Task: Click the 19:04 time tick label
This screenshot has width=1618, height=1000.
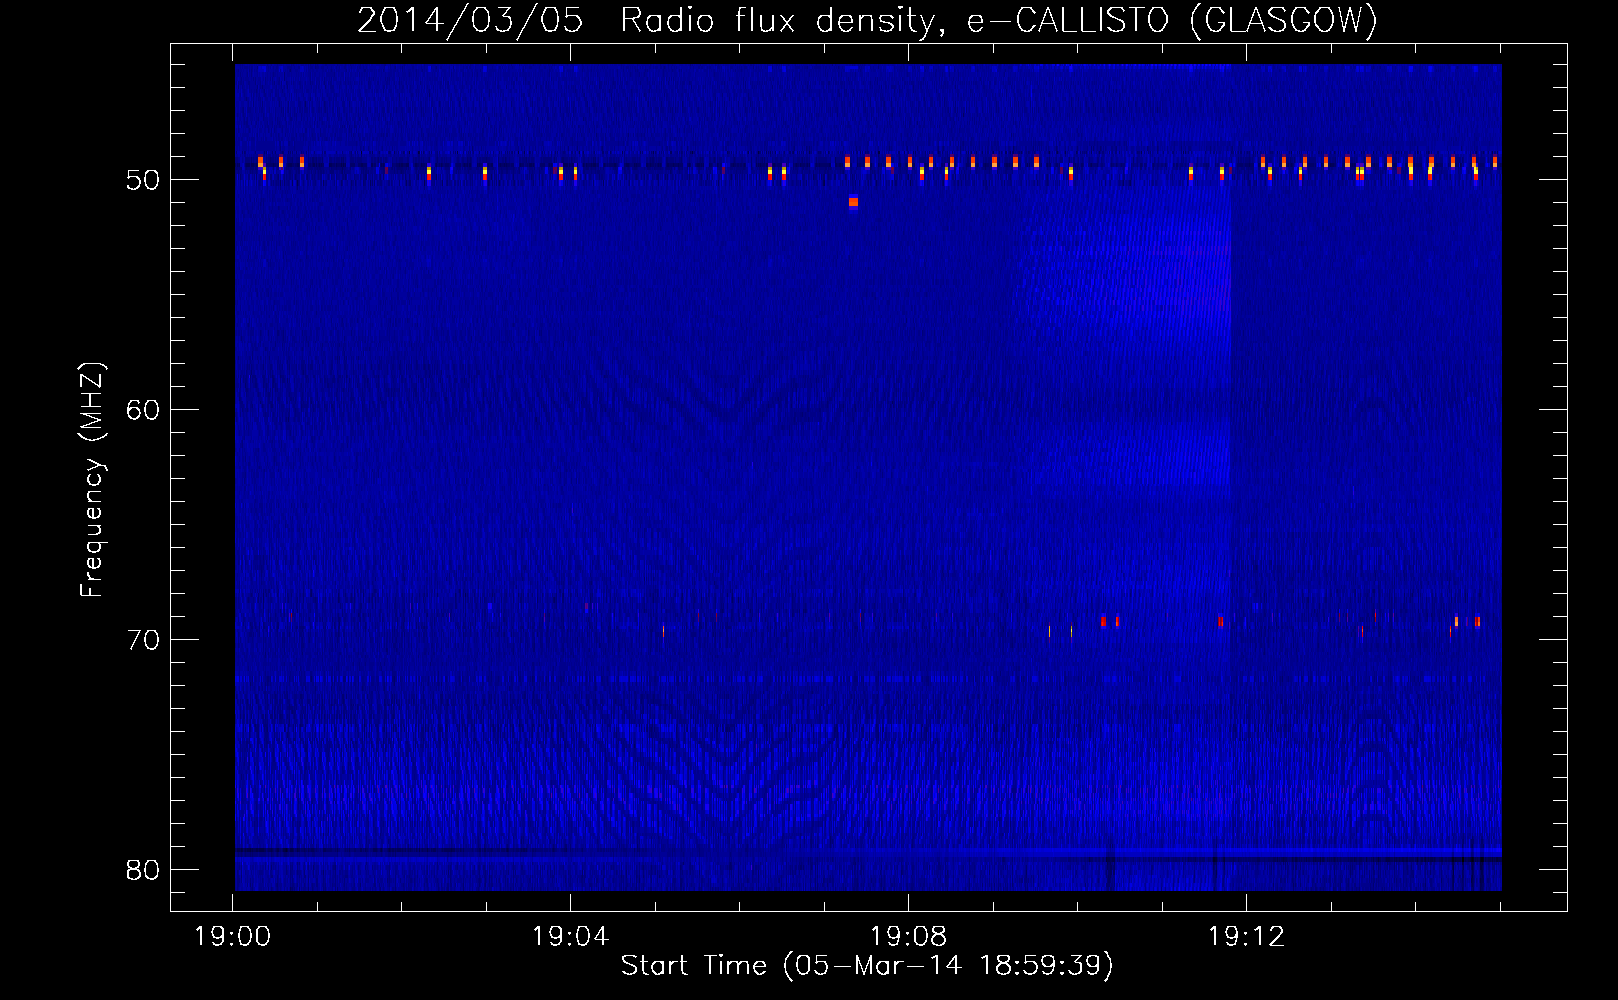Action: [x=570, y=937]
